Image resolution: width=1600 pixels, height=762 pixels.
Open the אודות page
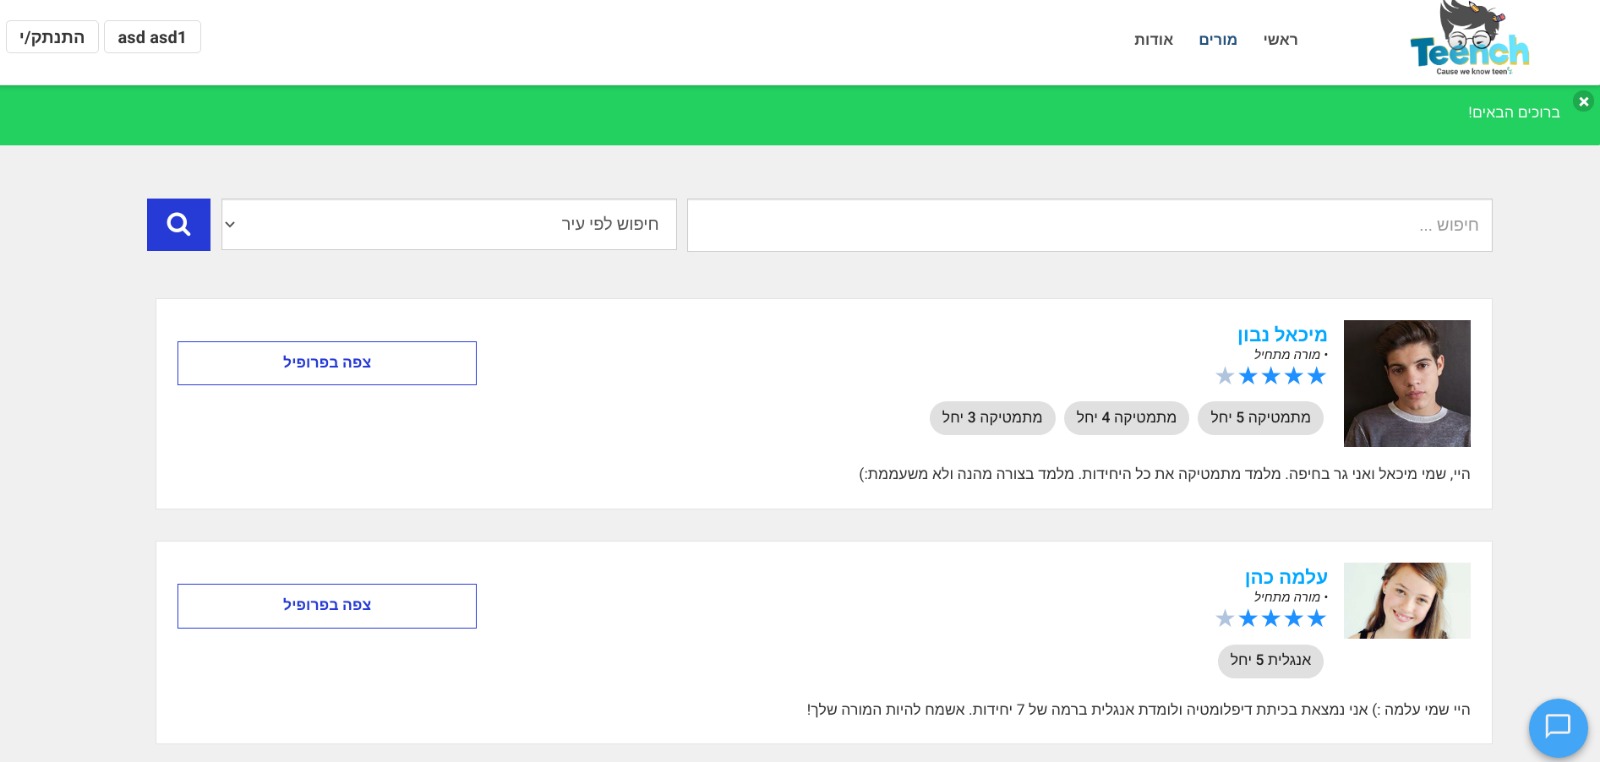click(x=1153, y=40)
